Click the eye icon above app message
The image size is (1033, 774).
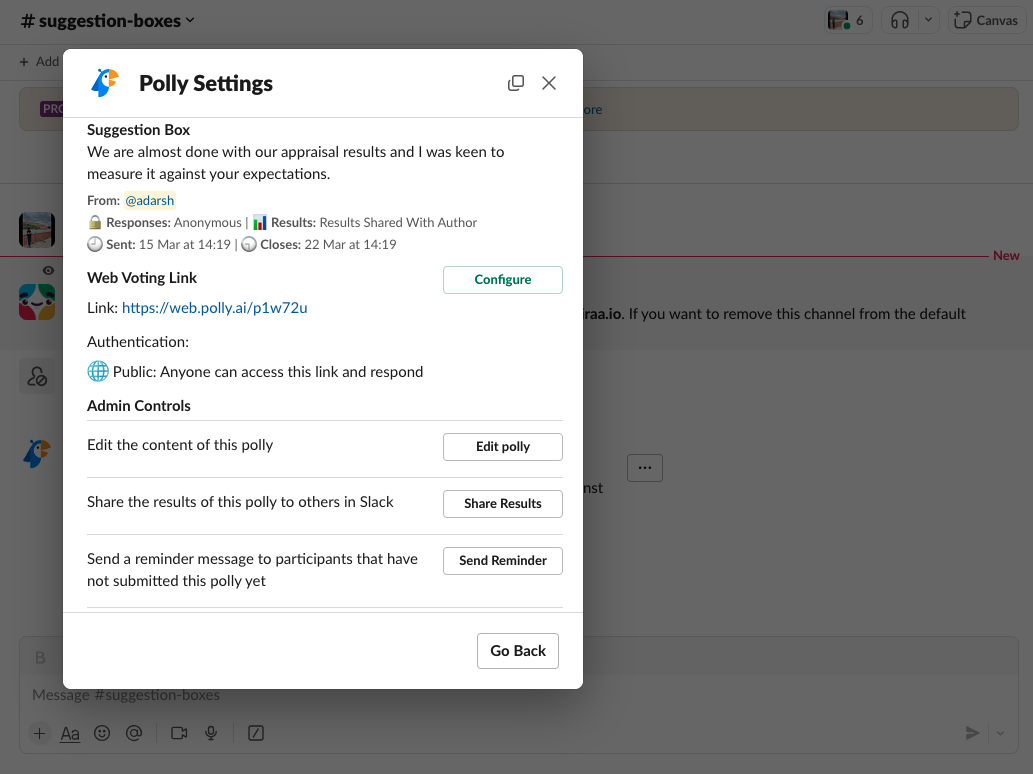click(x=48, y=271)
